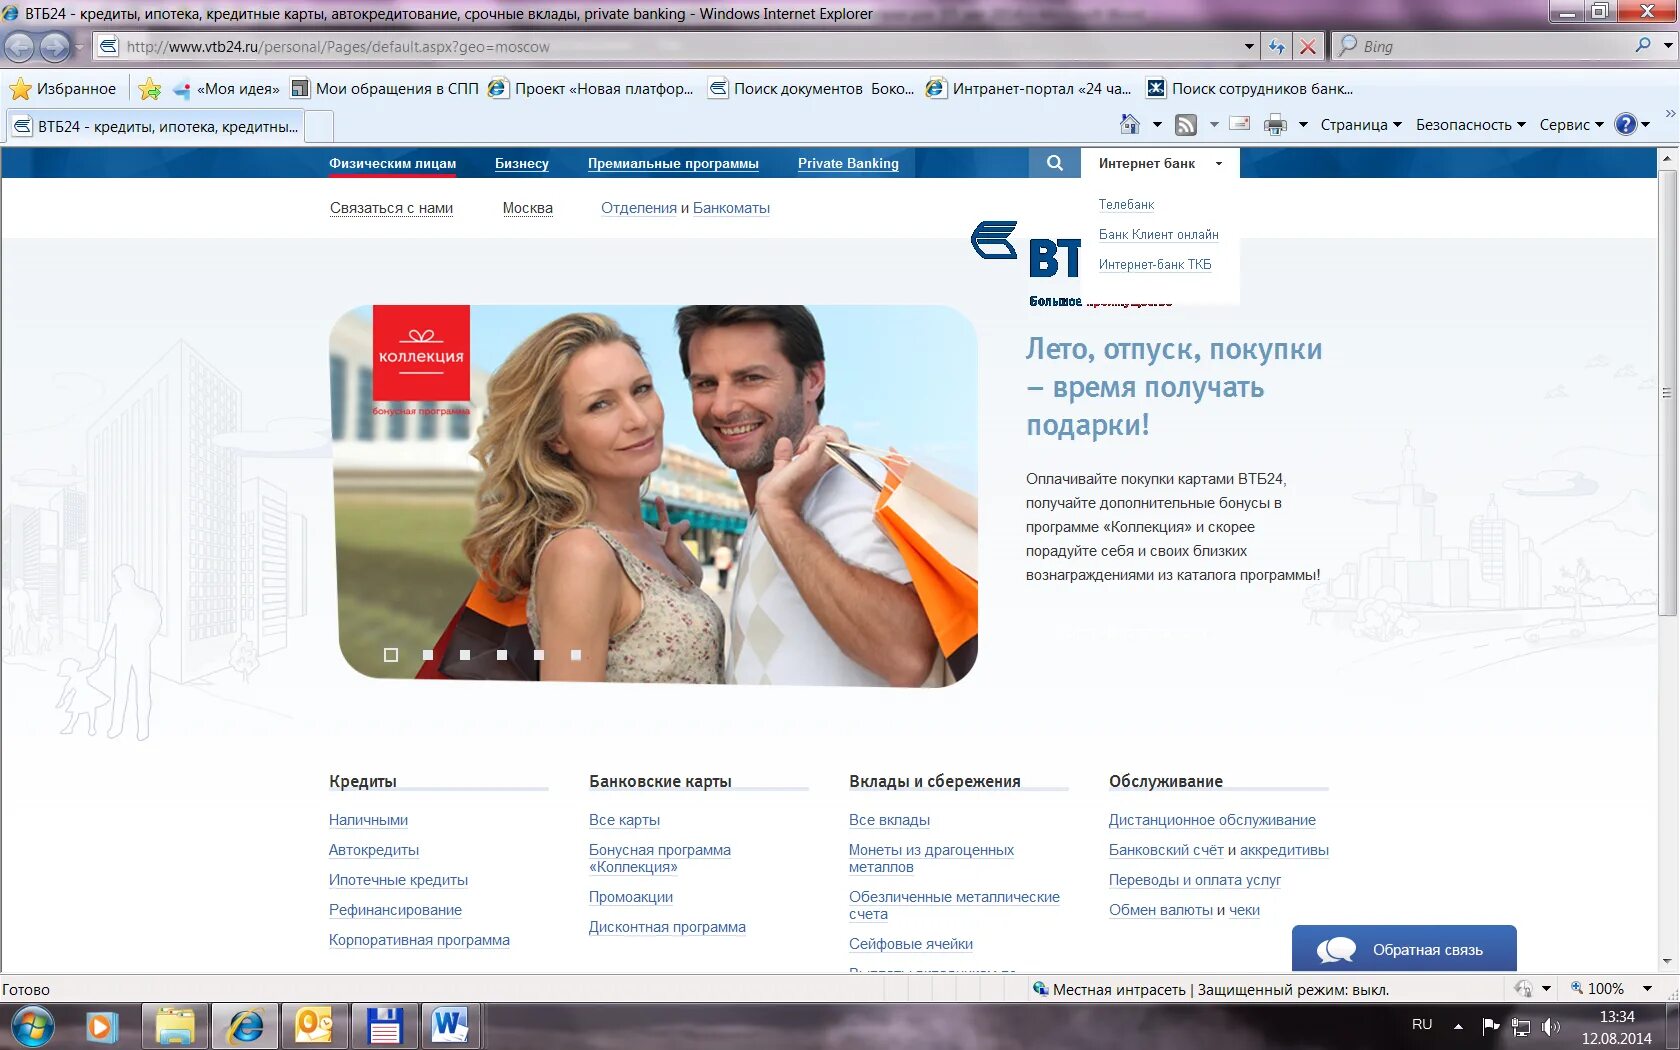
Task: Open the zoom level dropdown arrow
Action: pos(1647,989)
